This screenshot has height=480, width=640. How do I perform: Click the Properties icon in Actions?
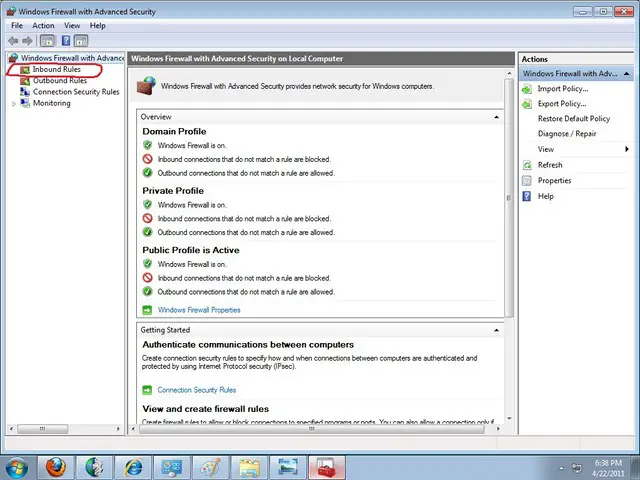point(527,181)
